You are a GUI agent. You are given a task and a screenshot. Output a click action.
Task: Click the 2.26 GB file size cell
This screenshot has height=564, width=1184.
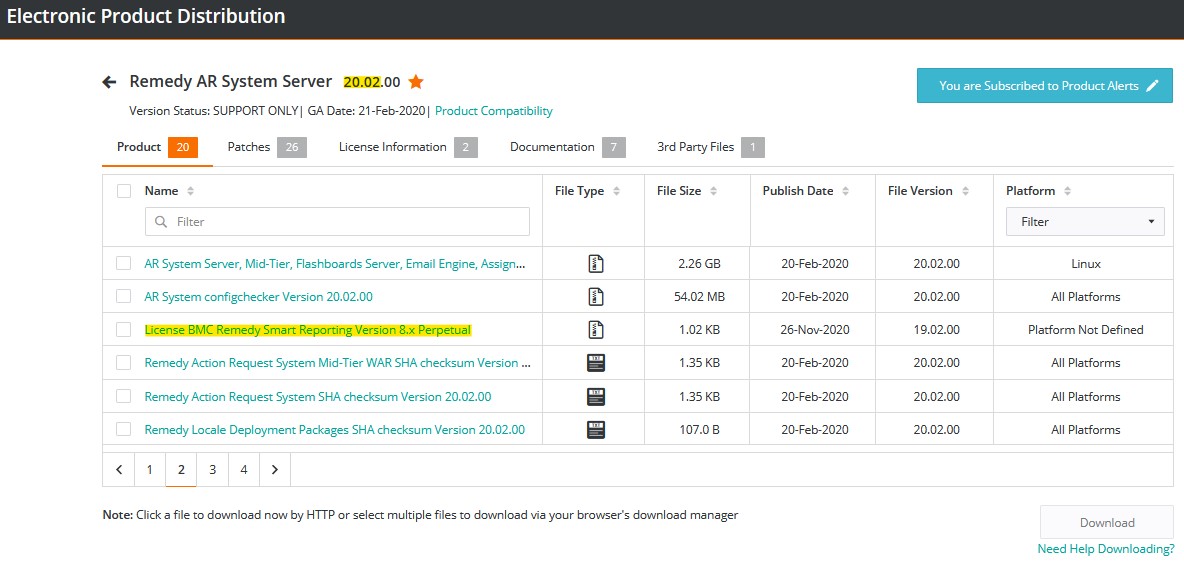(699, 264)
